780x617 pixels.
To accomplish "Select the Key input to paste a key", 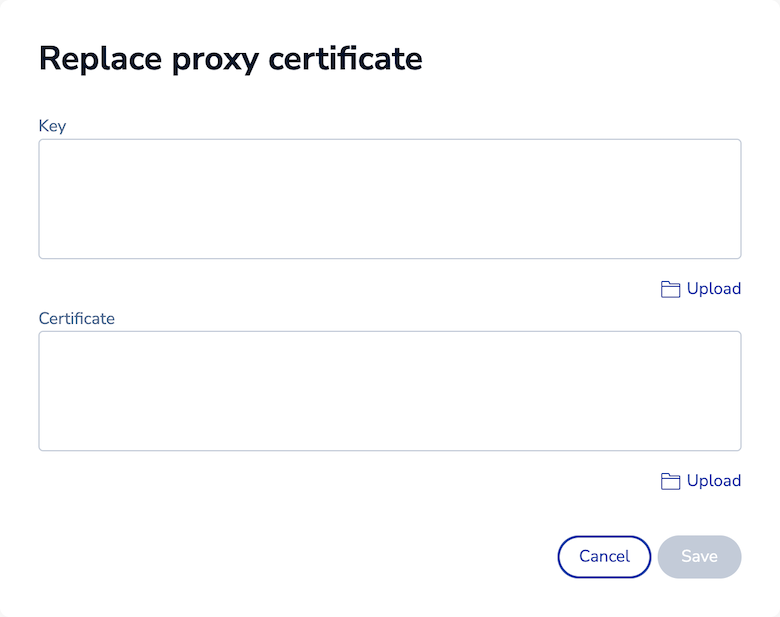I will pos(389,199).
